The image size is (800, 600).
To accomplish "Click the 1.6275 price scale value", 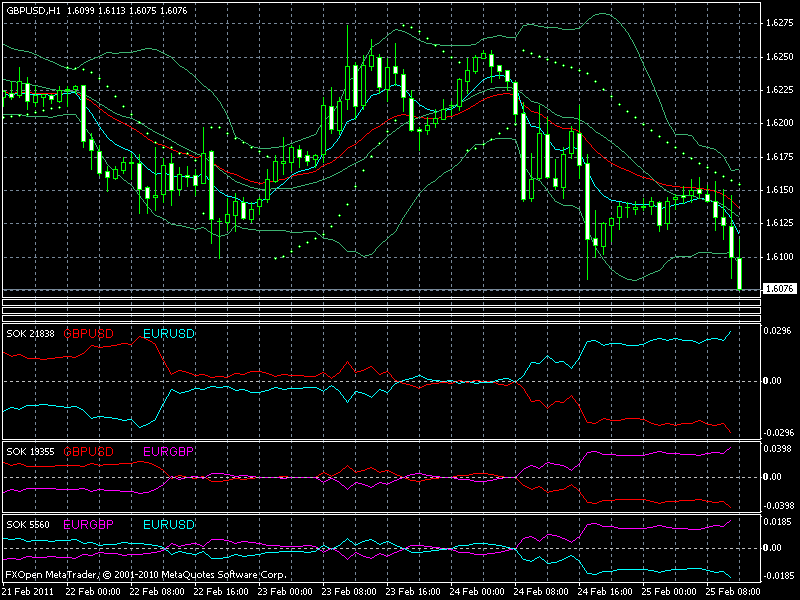I will [x=780, y=23].
